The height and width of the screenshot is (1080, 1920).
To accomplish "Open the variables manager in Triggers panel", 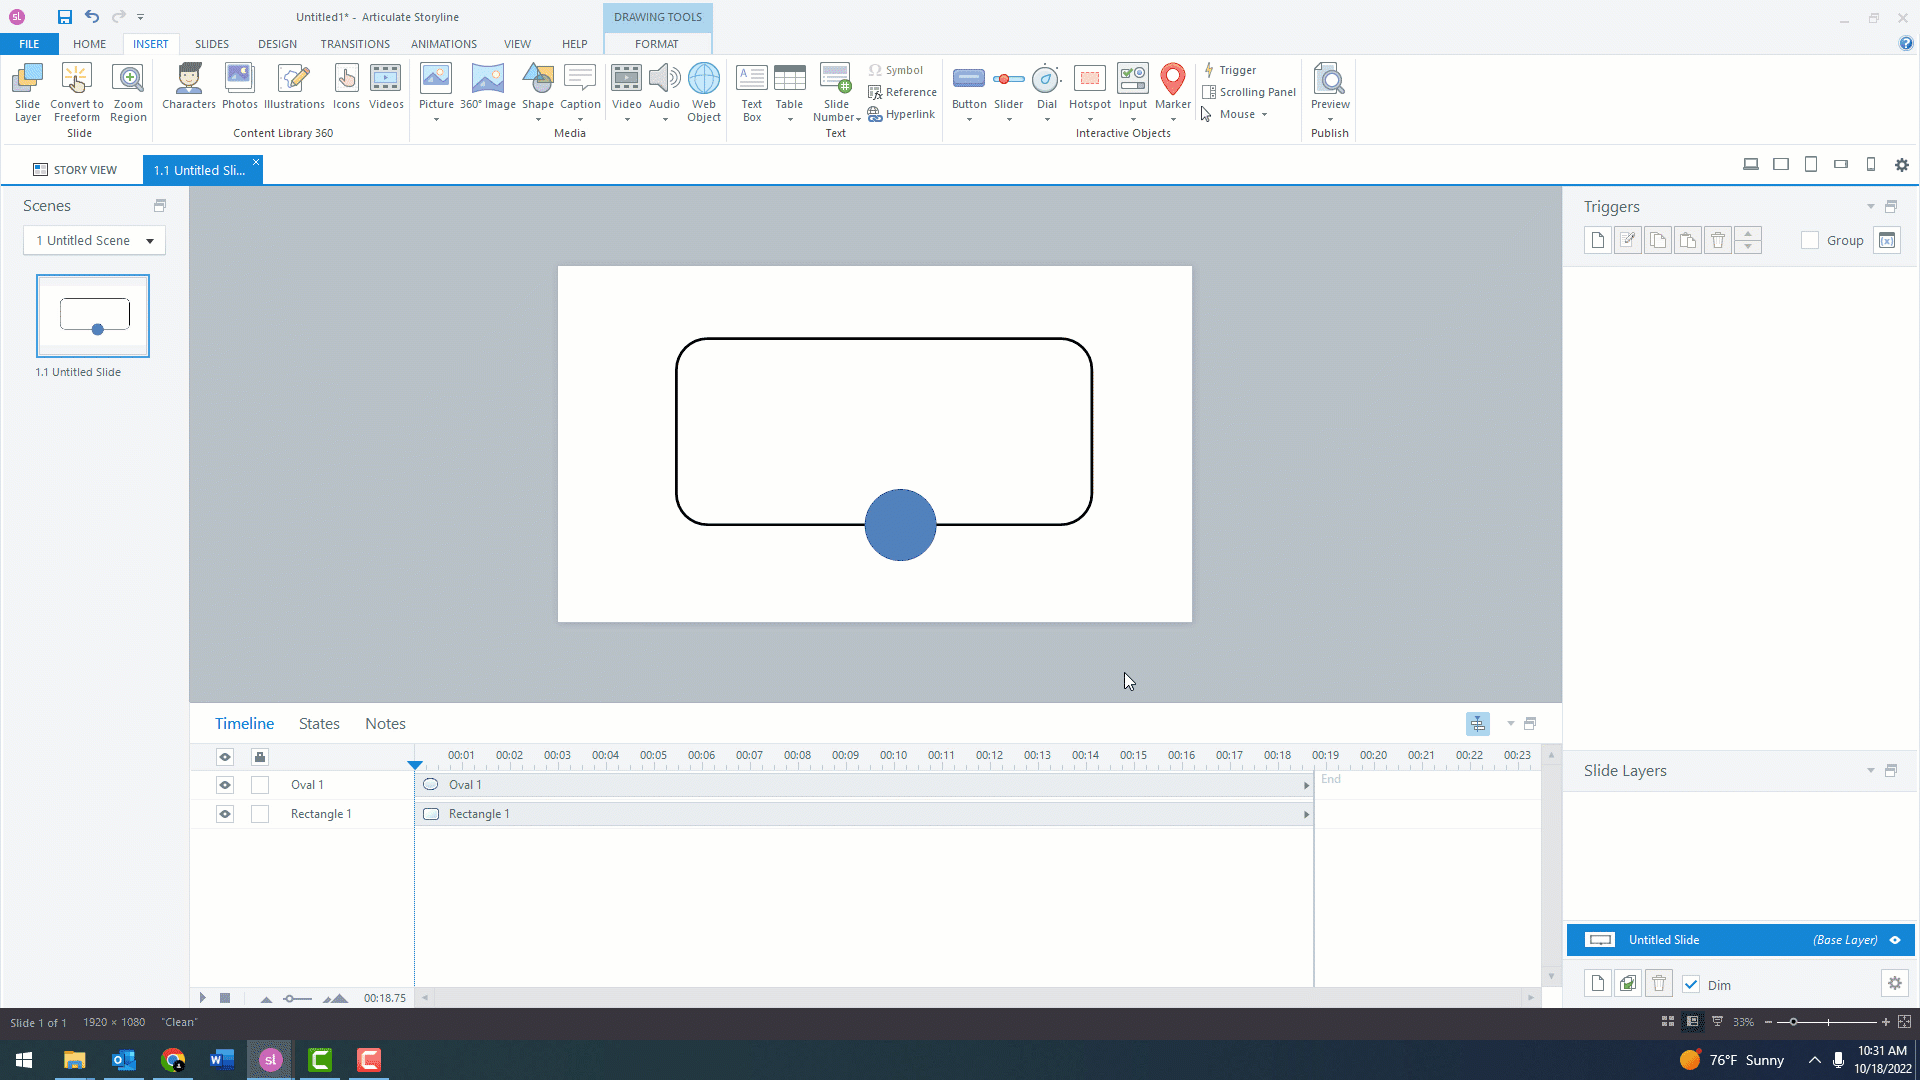I will point(1887,240).
